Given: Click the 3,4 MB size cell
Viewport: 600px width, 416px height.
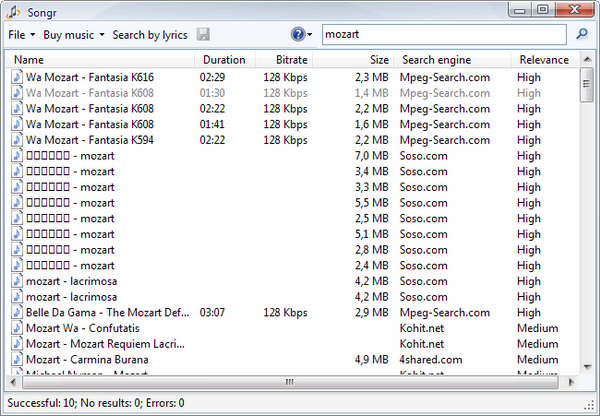Looking at the screenshot, I should 372,171.
